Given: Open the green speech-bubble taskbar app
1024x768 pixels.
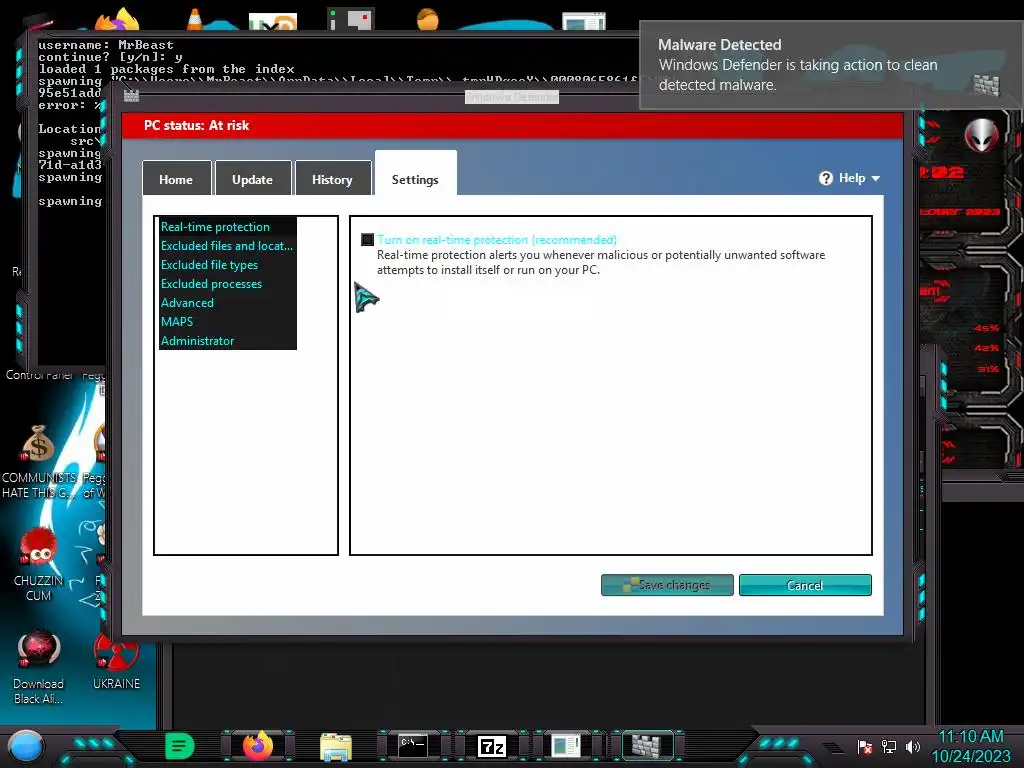Looking at the screenshot, I should [180, 746].
